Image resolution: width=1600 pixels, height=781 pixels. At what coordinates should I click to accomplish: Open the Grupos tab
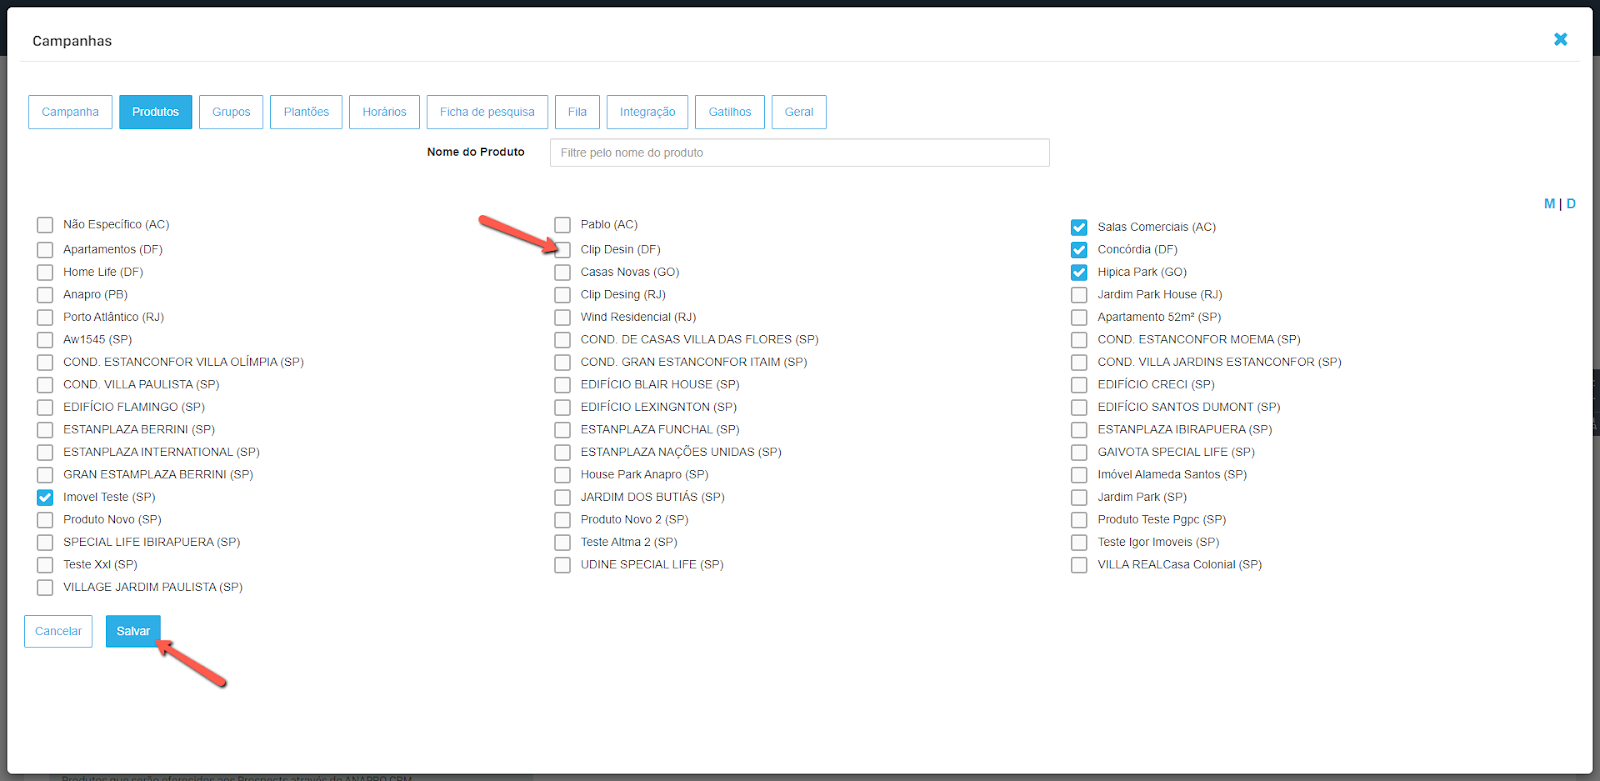pos(231,112)
